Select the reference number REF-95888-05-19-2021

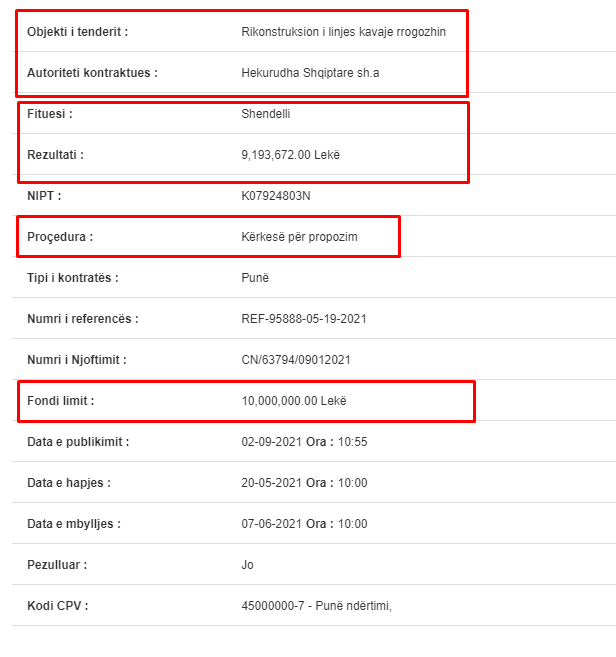coord(304,319)
